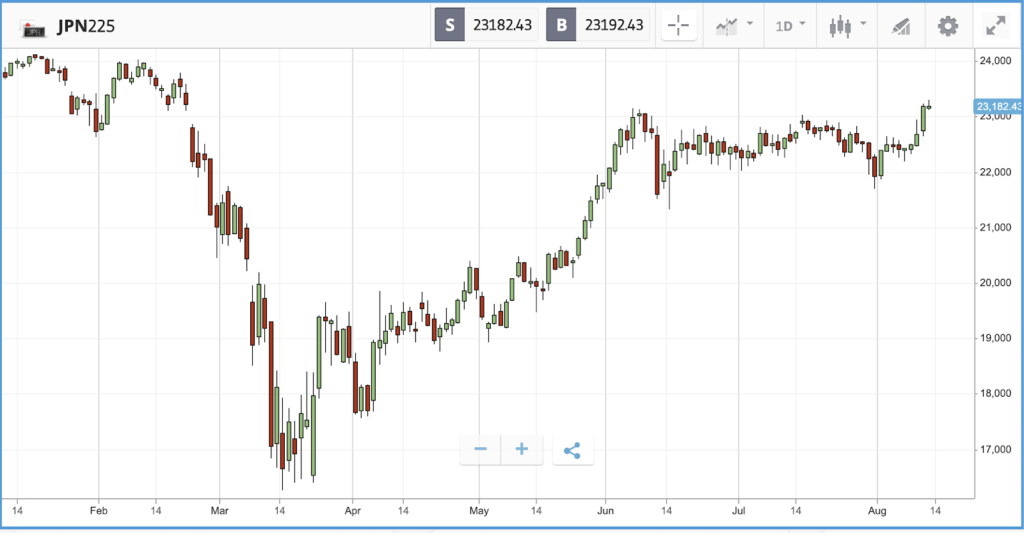The height and width of the screenshot is (533, 1024).
Task: Click the 23,182.43 current price label
Action: click(999, 106)
